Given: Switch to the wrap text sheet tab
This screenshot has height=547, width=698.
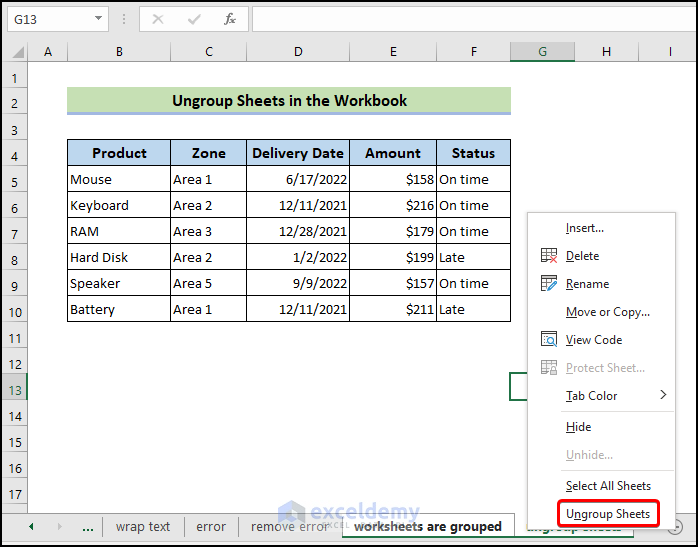Looking at the screenshot, I should click(x=143, y=527).
